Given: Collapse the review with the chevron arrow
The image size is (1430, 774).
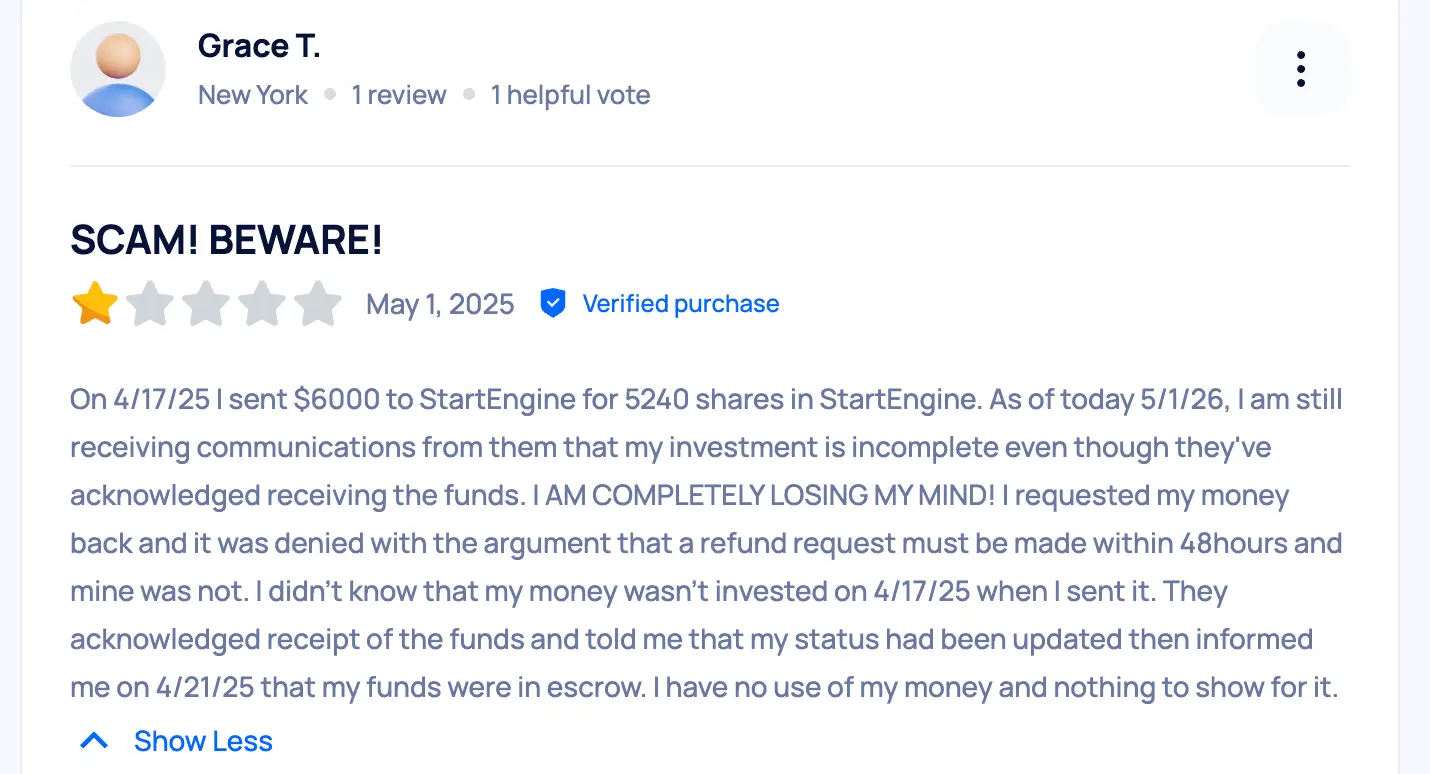Looking at the screenshot, I should click(94, 740).
